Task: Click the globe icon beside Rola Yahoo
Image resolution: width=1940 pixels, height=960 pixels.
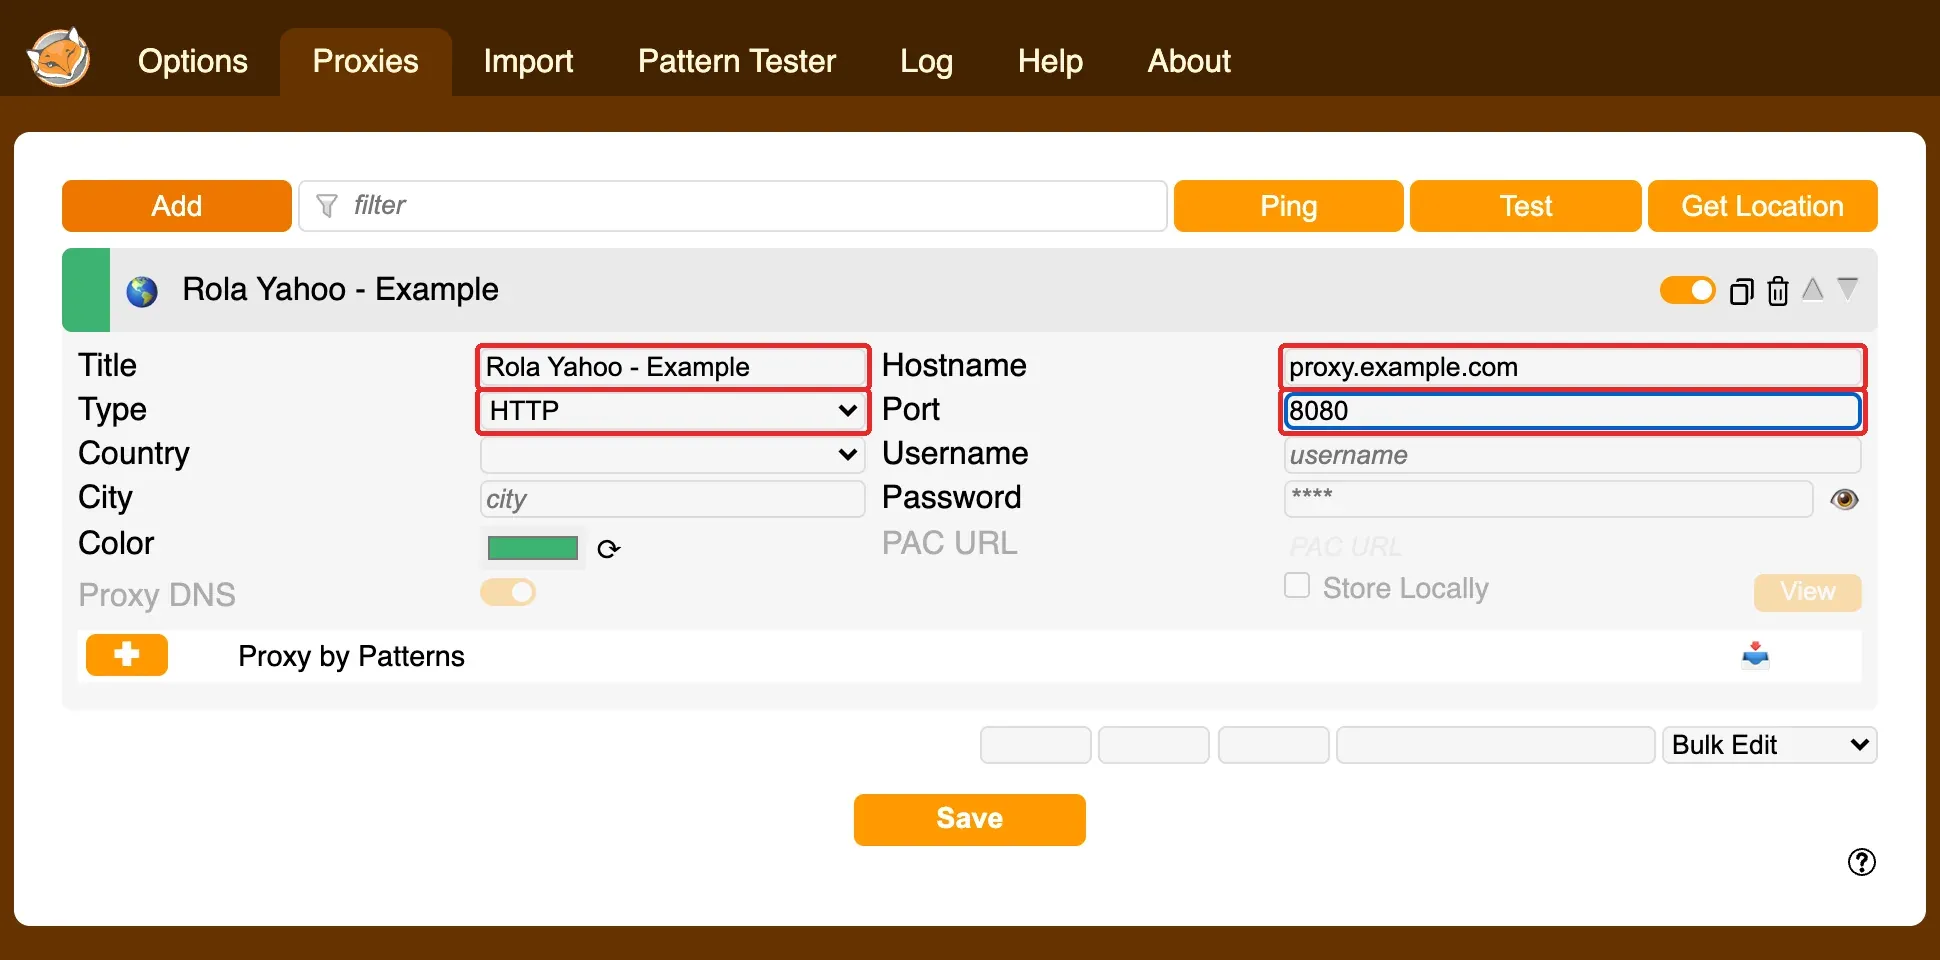Action: tap(142, 292)
